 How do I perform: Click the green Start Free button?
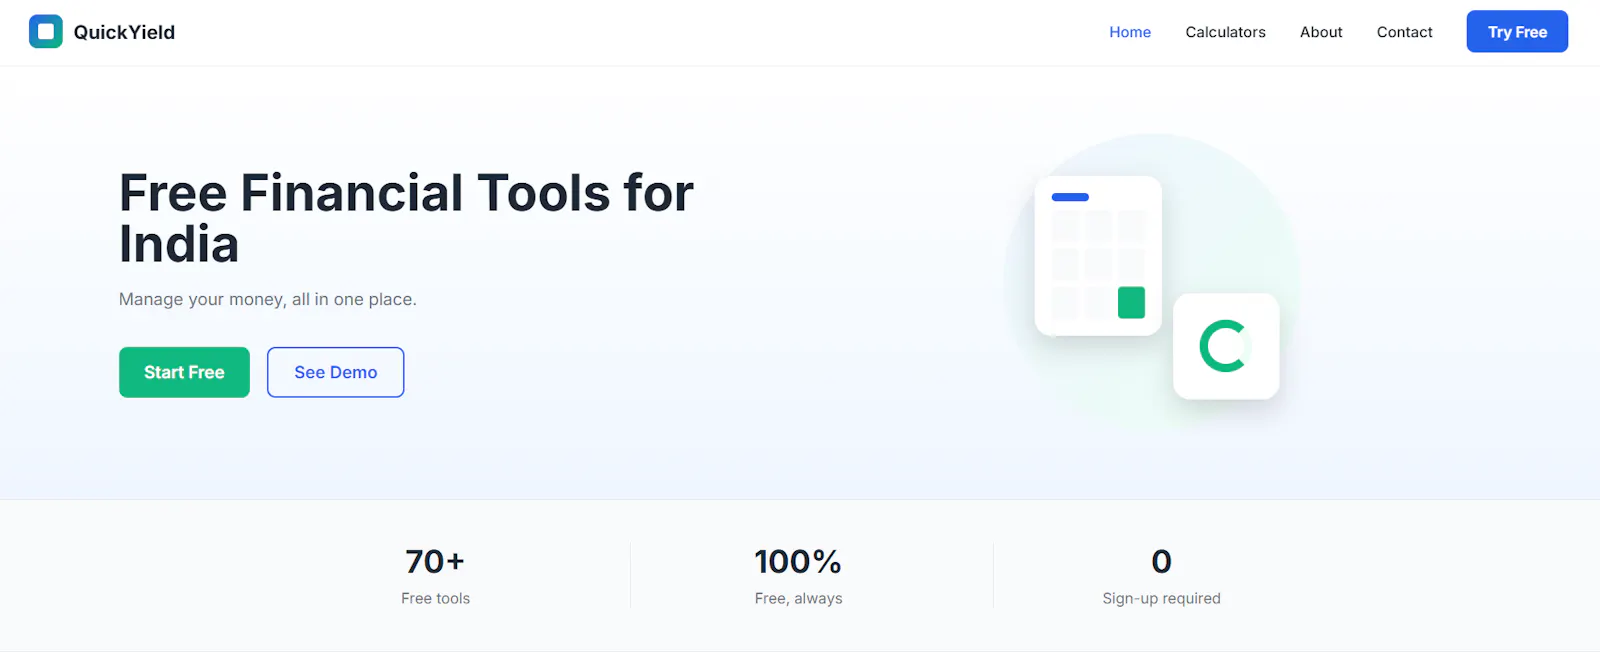[184, 372]
